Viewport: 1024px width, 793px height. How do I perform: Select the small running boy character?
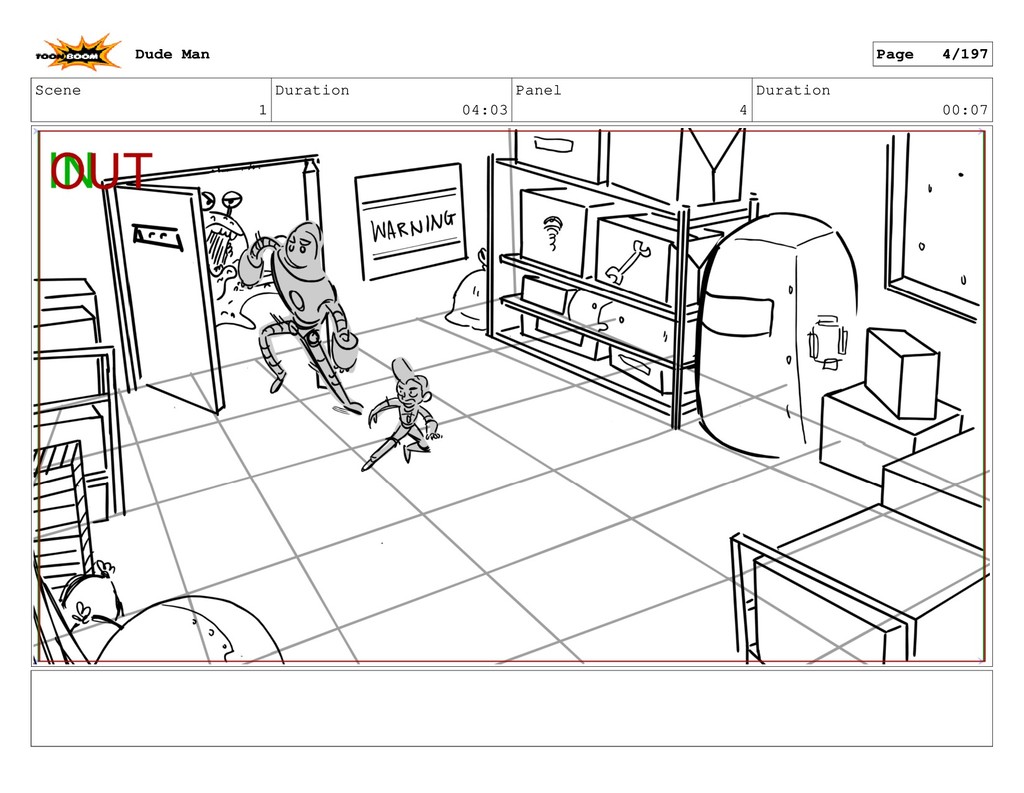coord(404,413)
